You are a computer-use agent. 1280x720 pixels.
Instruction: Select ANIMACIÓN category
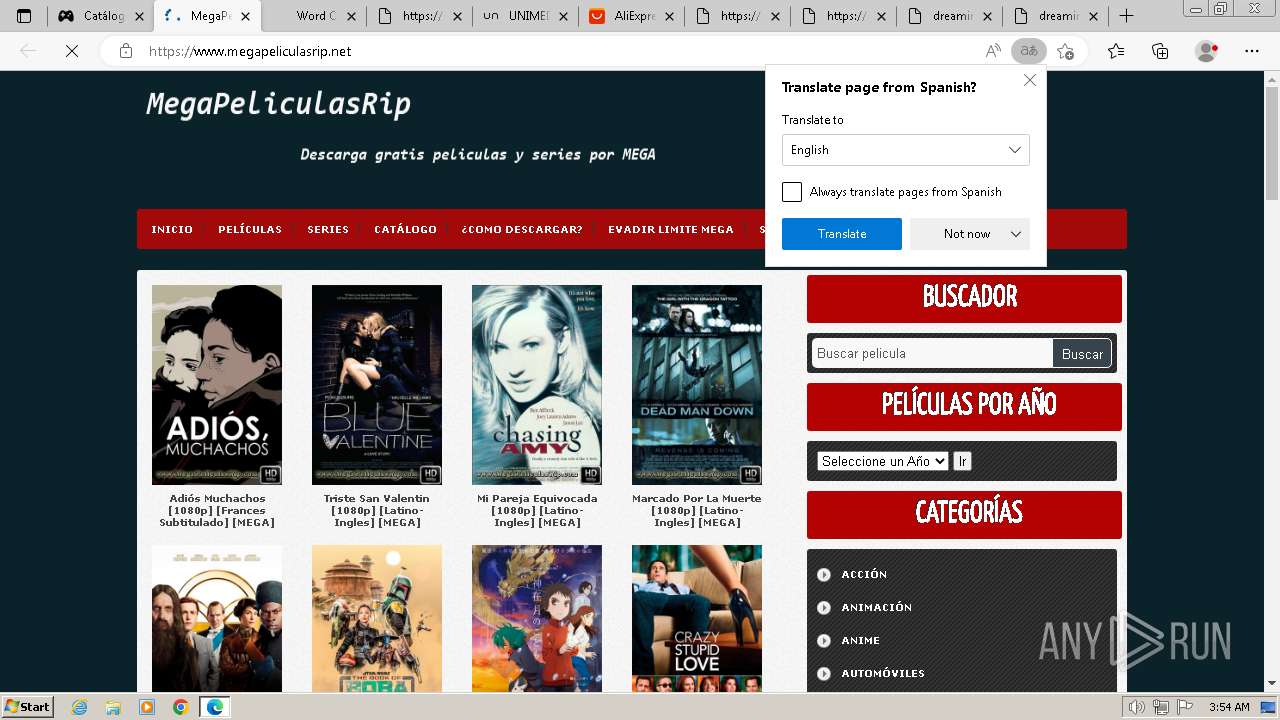(877, 607)
